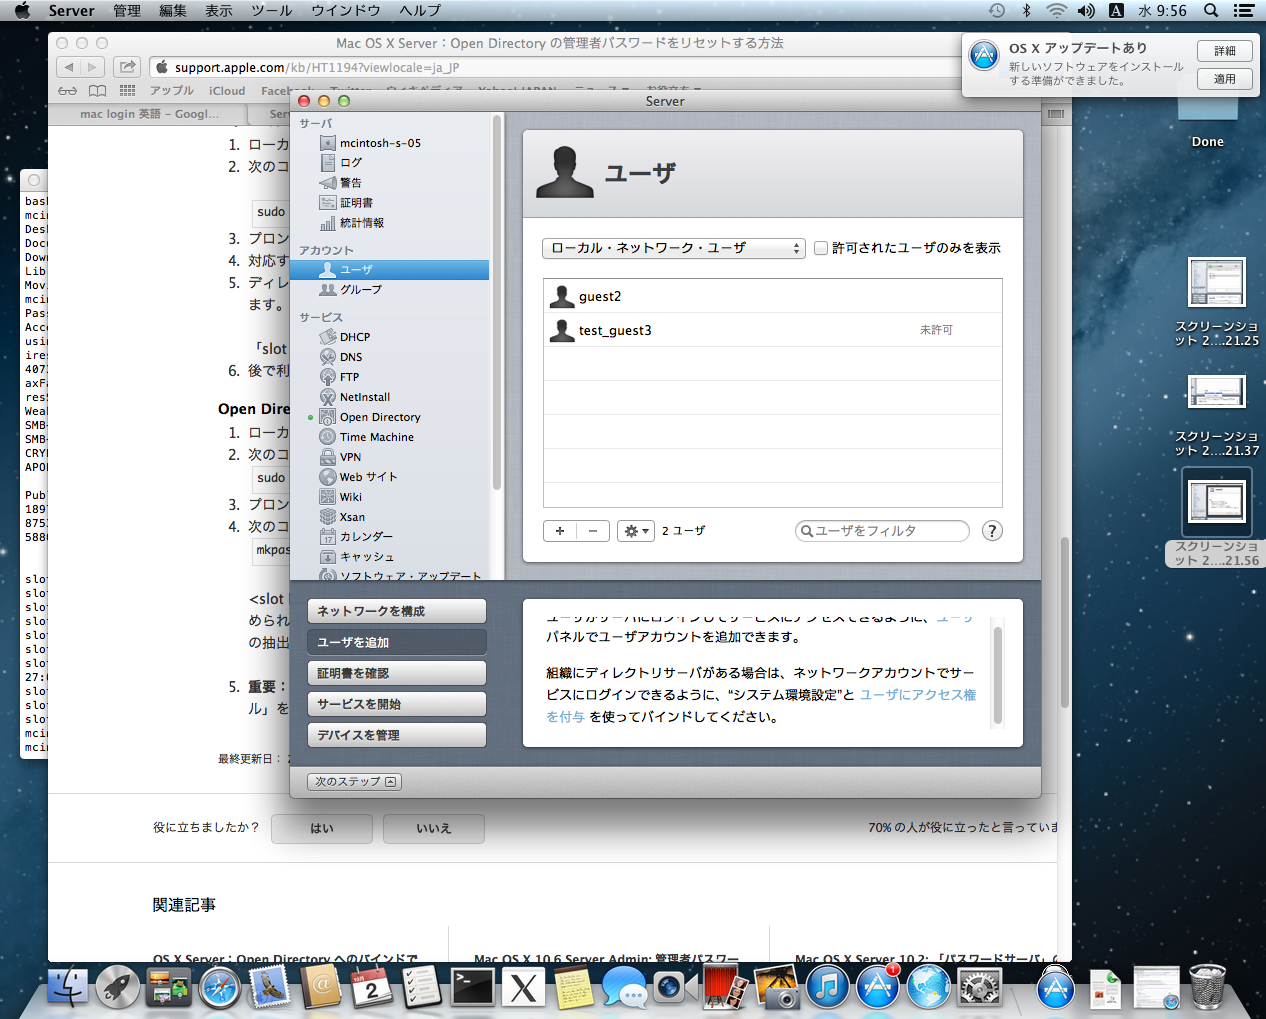This screenshot has height=1019, width=1266.
Task: Switch to Safari tab "mac login 英語 – Googl…"
Action: 149,114
